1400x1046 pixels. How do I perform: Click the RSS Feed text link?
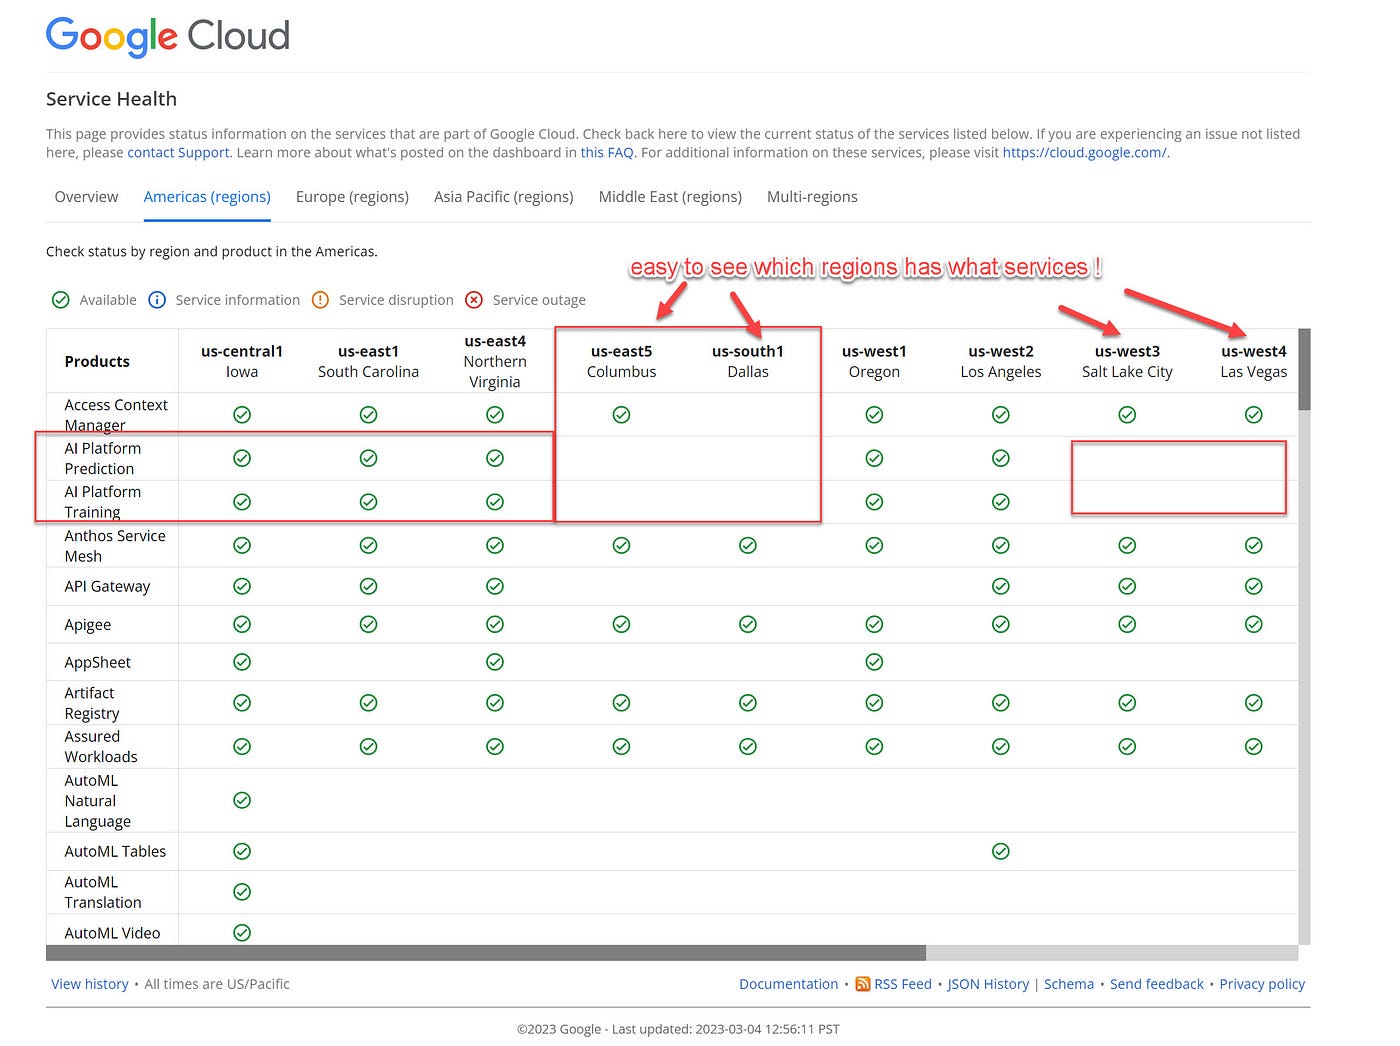coord(903,984)
